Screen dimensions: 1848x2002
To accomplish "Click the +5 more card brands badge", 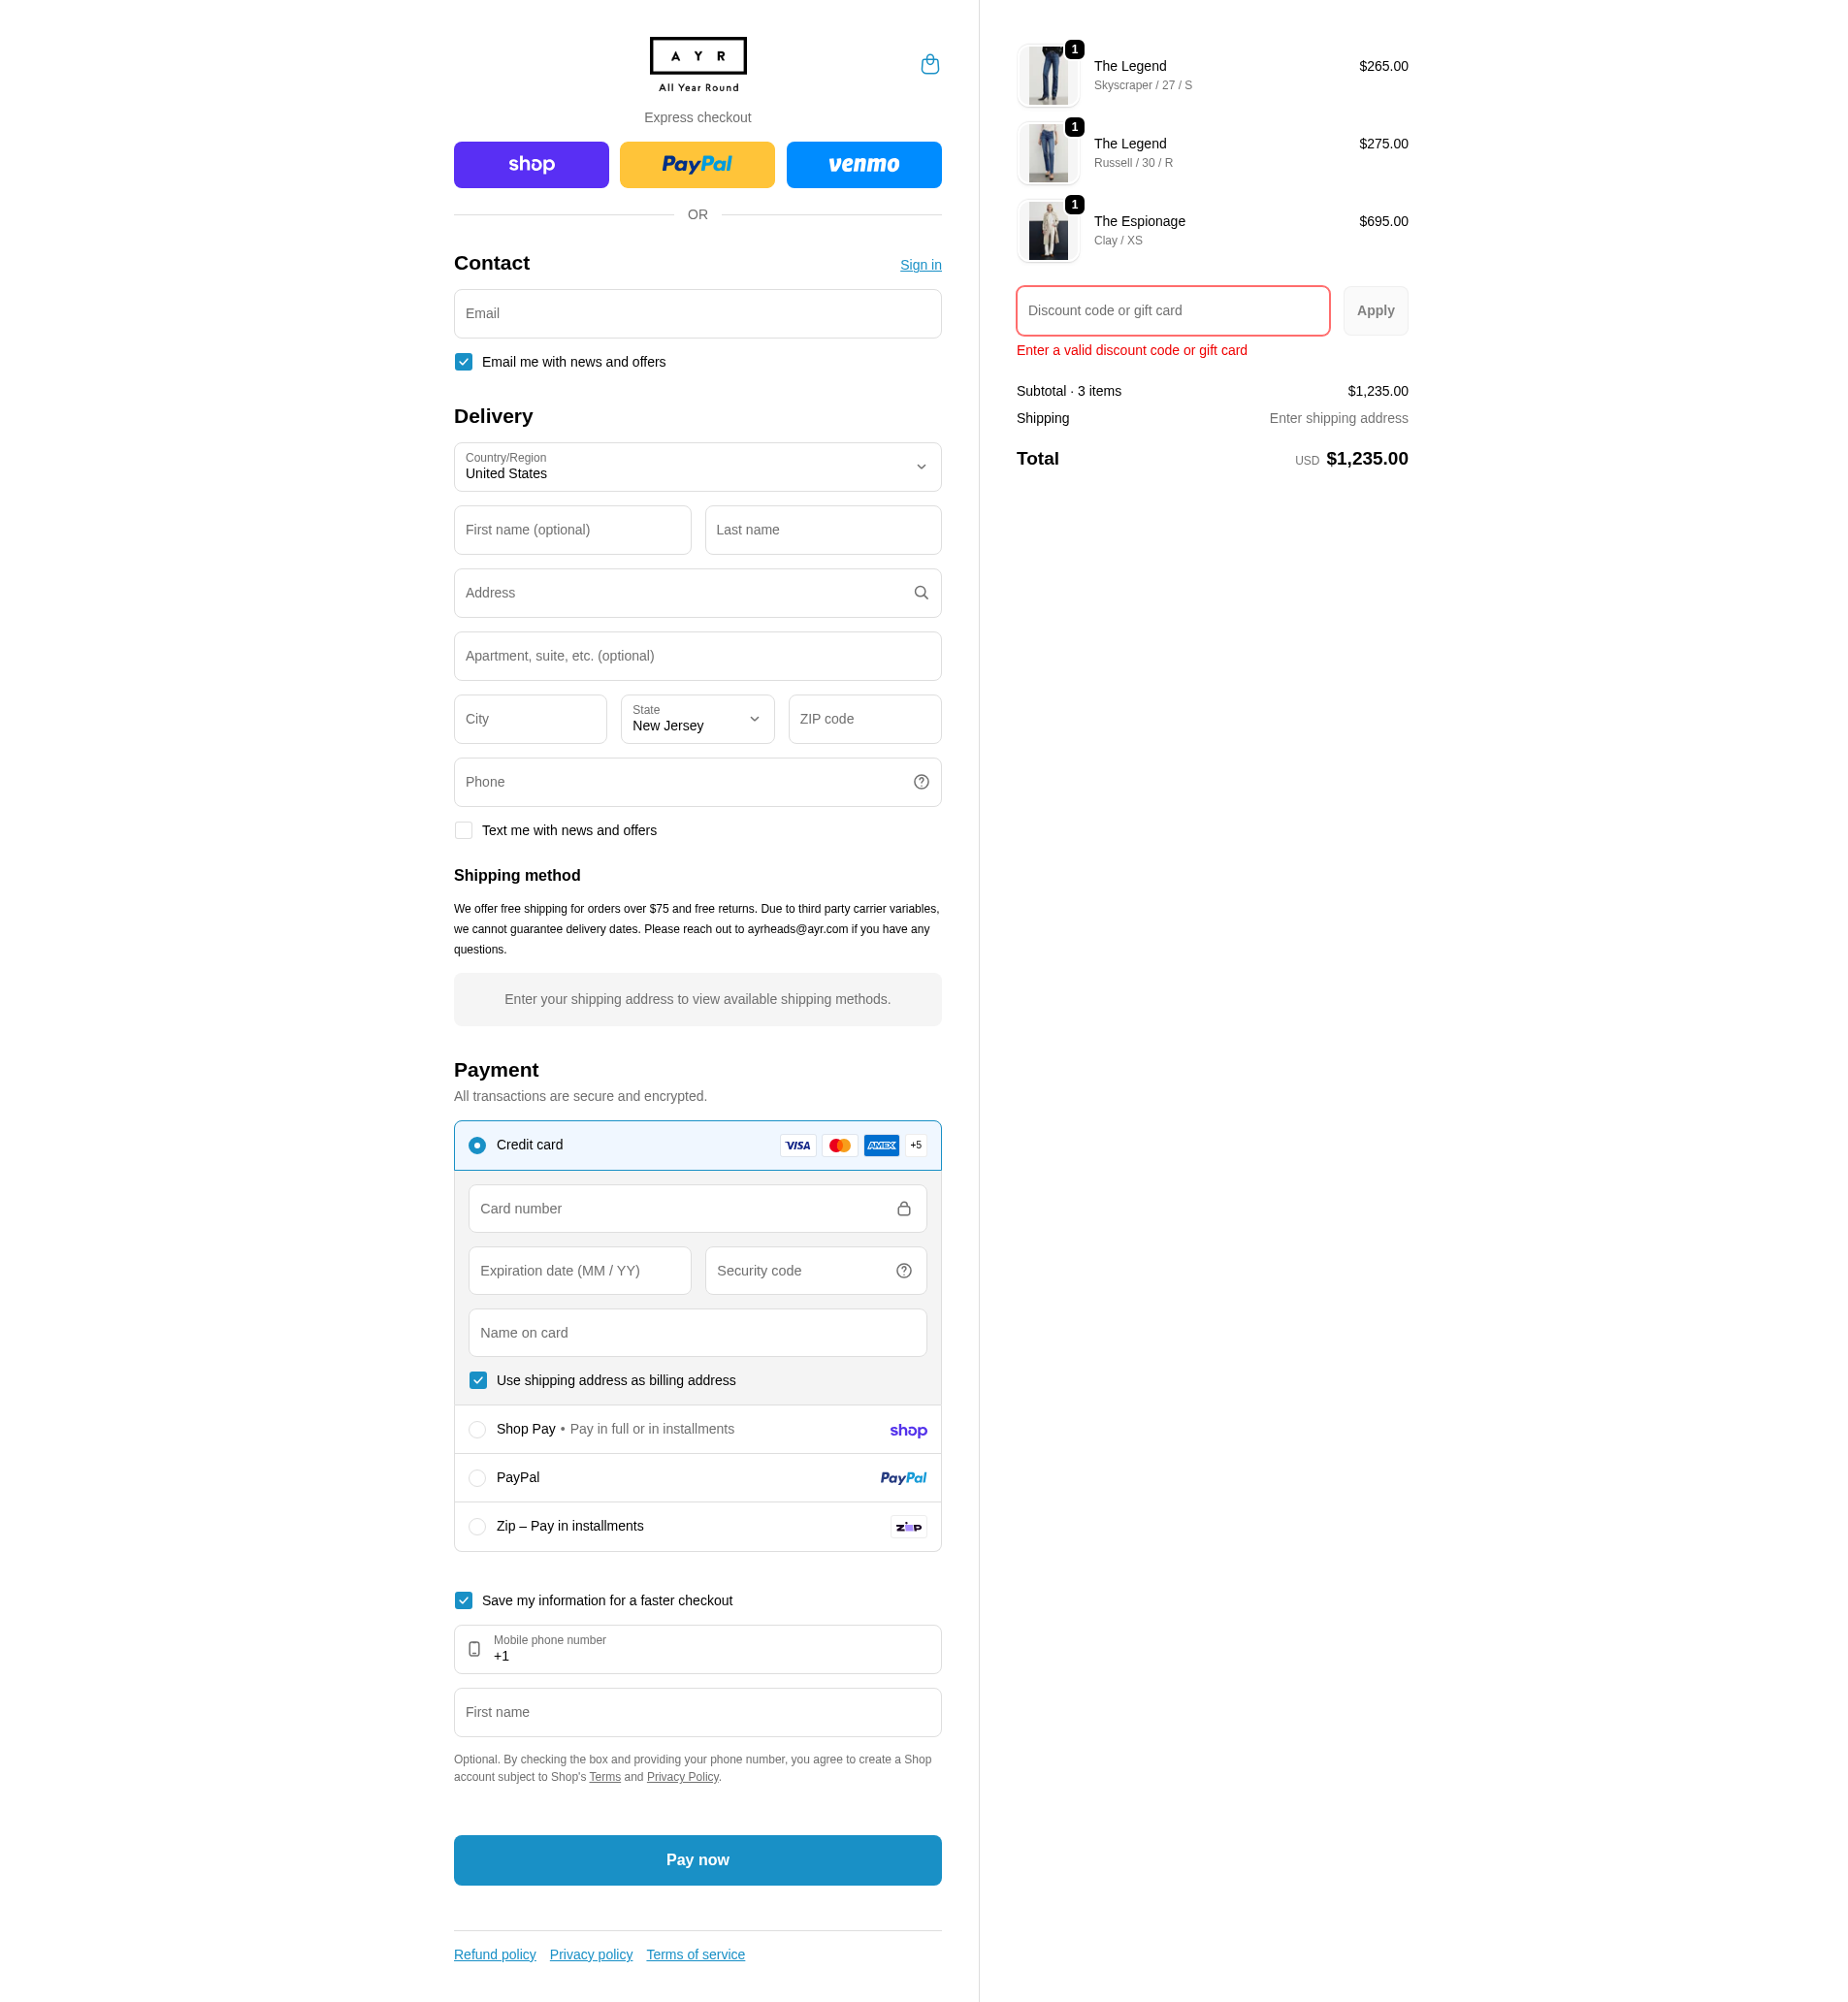I will tap(915, 1146).
